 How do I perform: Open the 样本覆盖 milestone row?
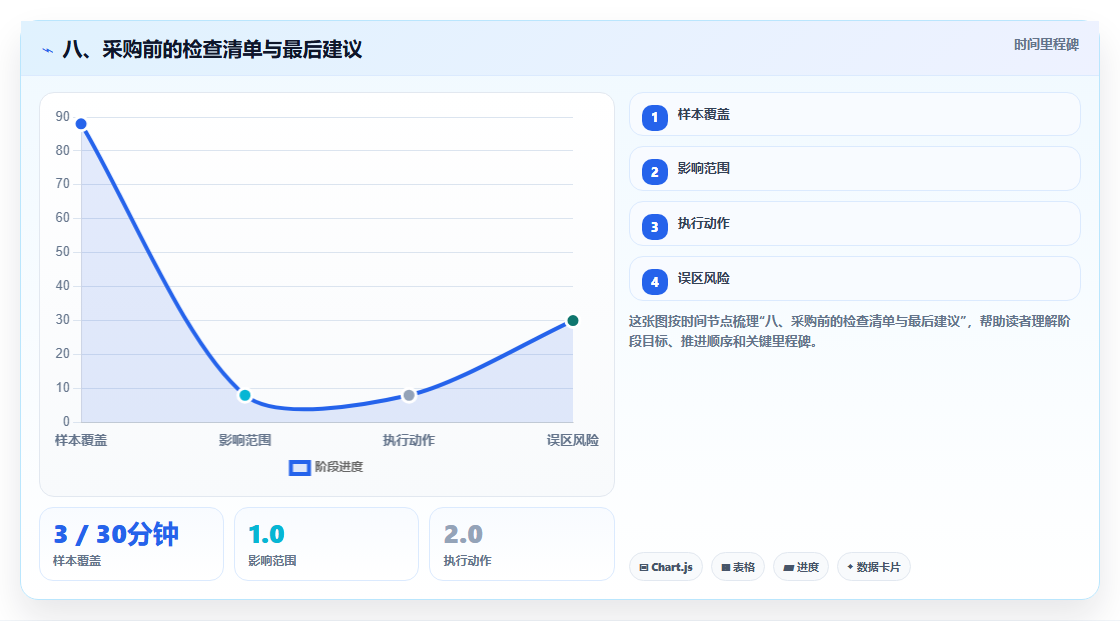pos(854,114)
